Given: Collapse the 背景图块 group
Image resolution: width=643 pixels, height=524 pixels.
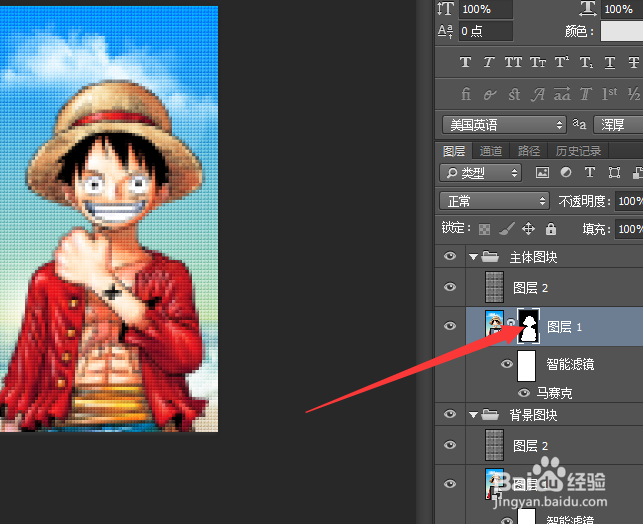Looking at the screenshot, I should 474,415.
